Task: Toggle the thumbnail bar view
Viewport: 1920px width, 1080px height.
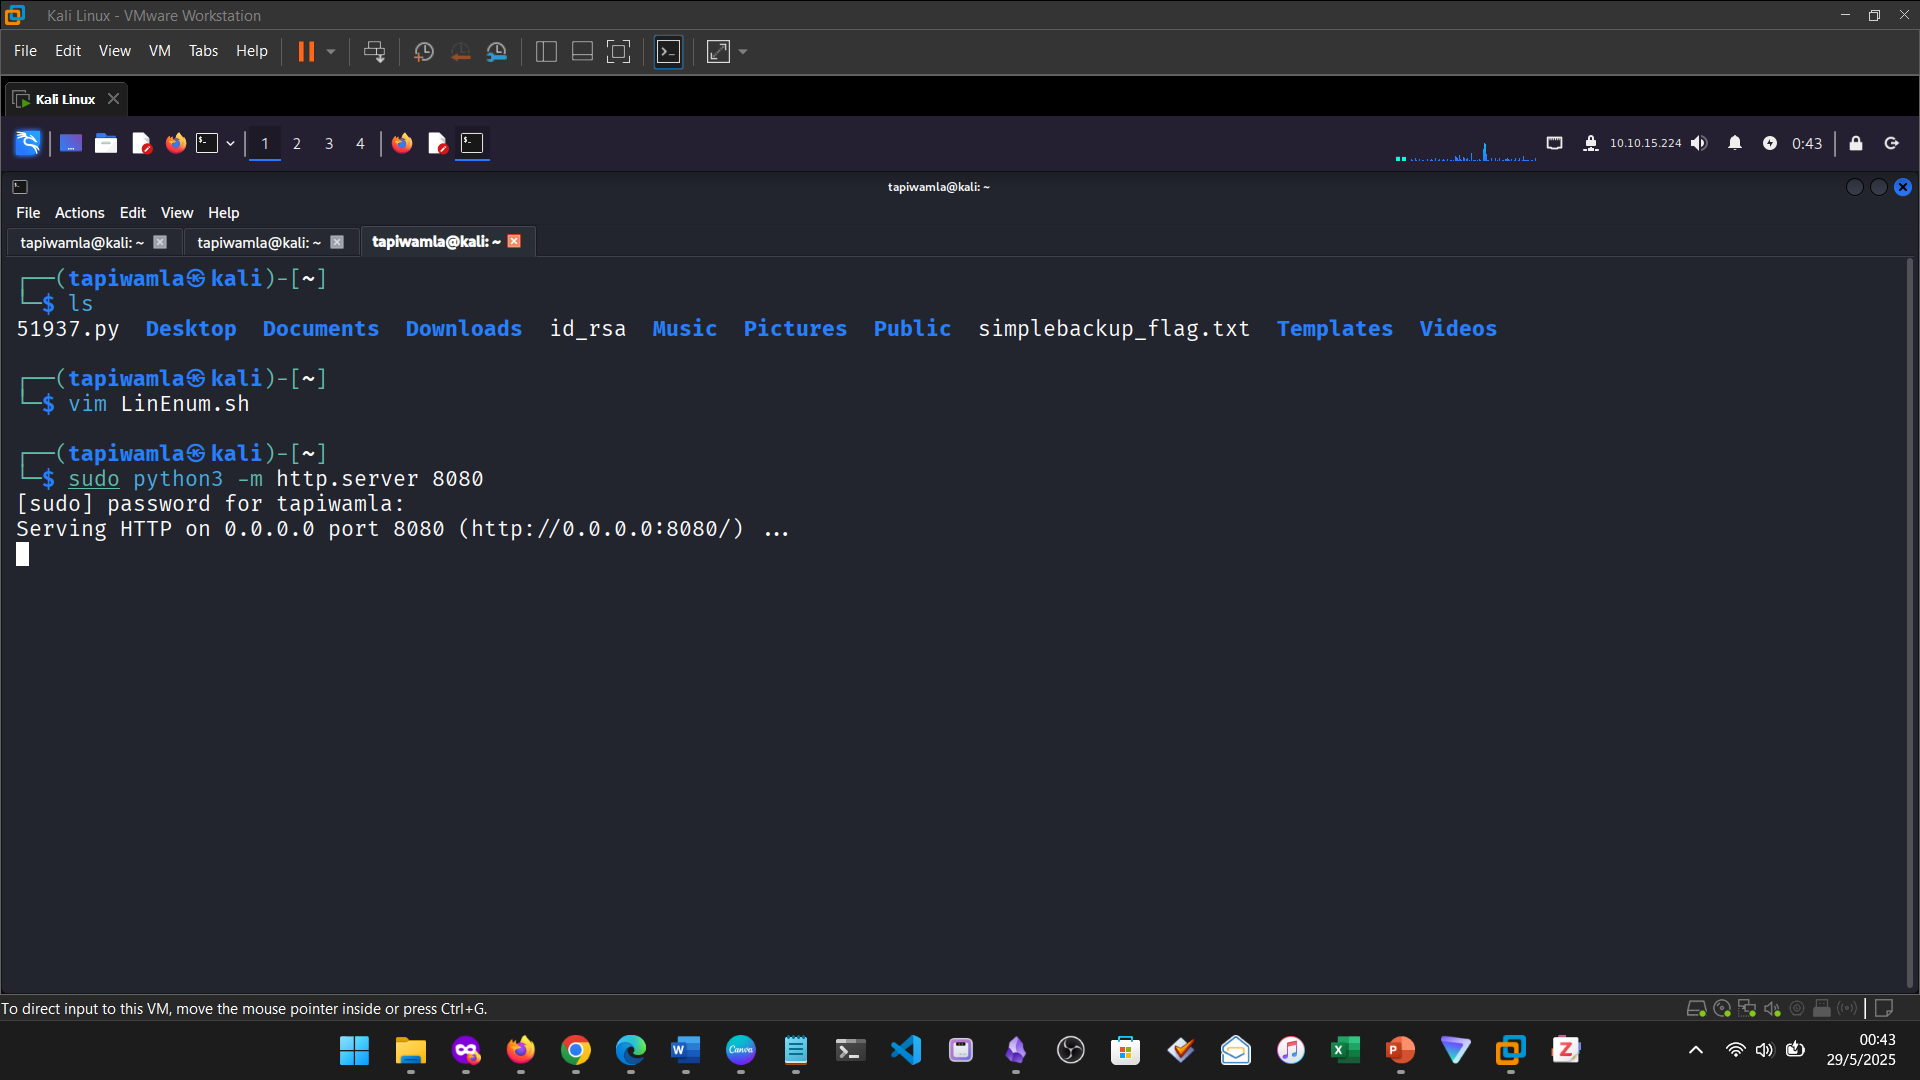Action: coord(582,52)
